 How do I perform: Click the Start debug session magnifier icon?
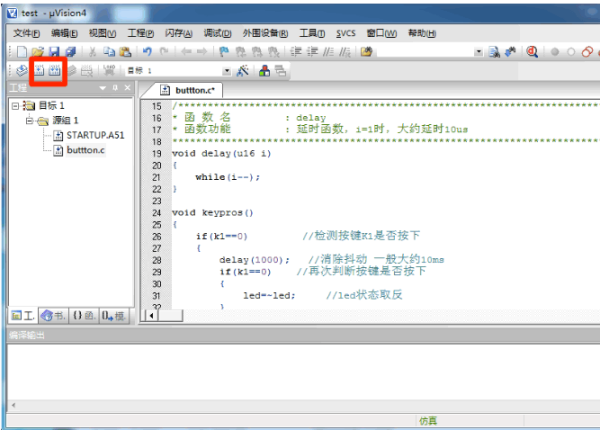[532, 51]
